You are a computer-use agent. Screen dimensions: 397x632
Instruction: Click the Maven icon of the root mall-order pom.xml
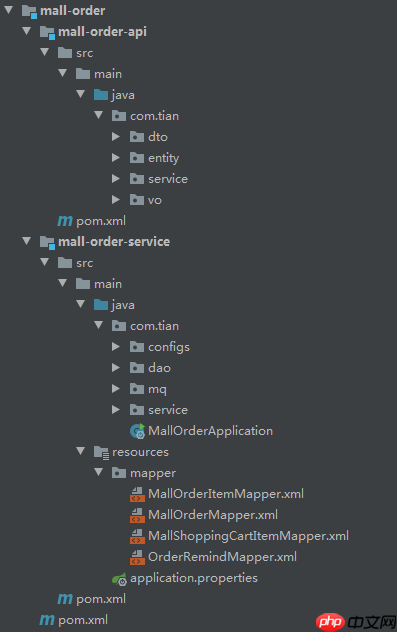(x=47, y=620)
